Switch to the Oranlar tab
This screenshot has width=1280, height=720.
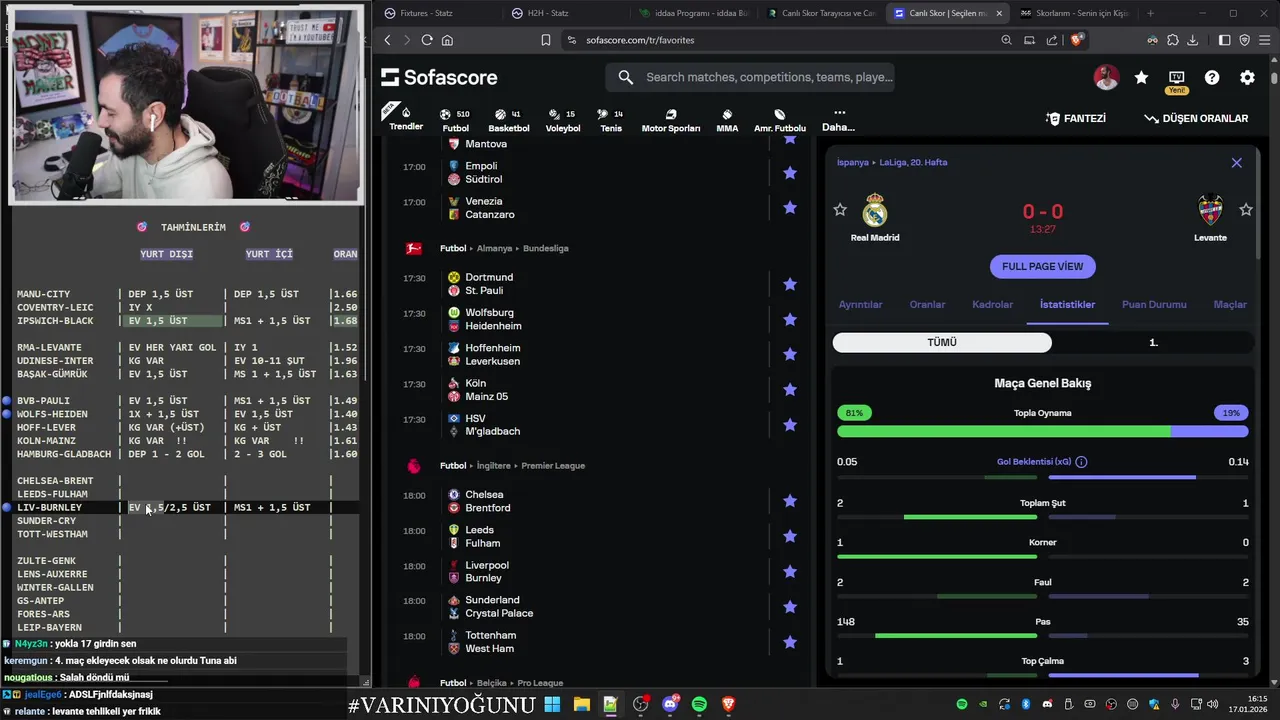click(x=927, y=305)
